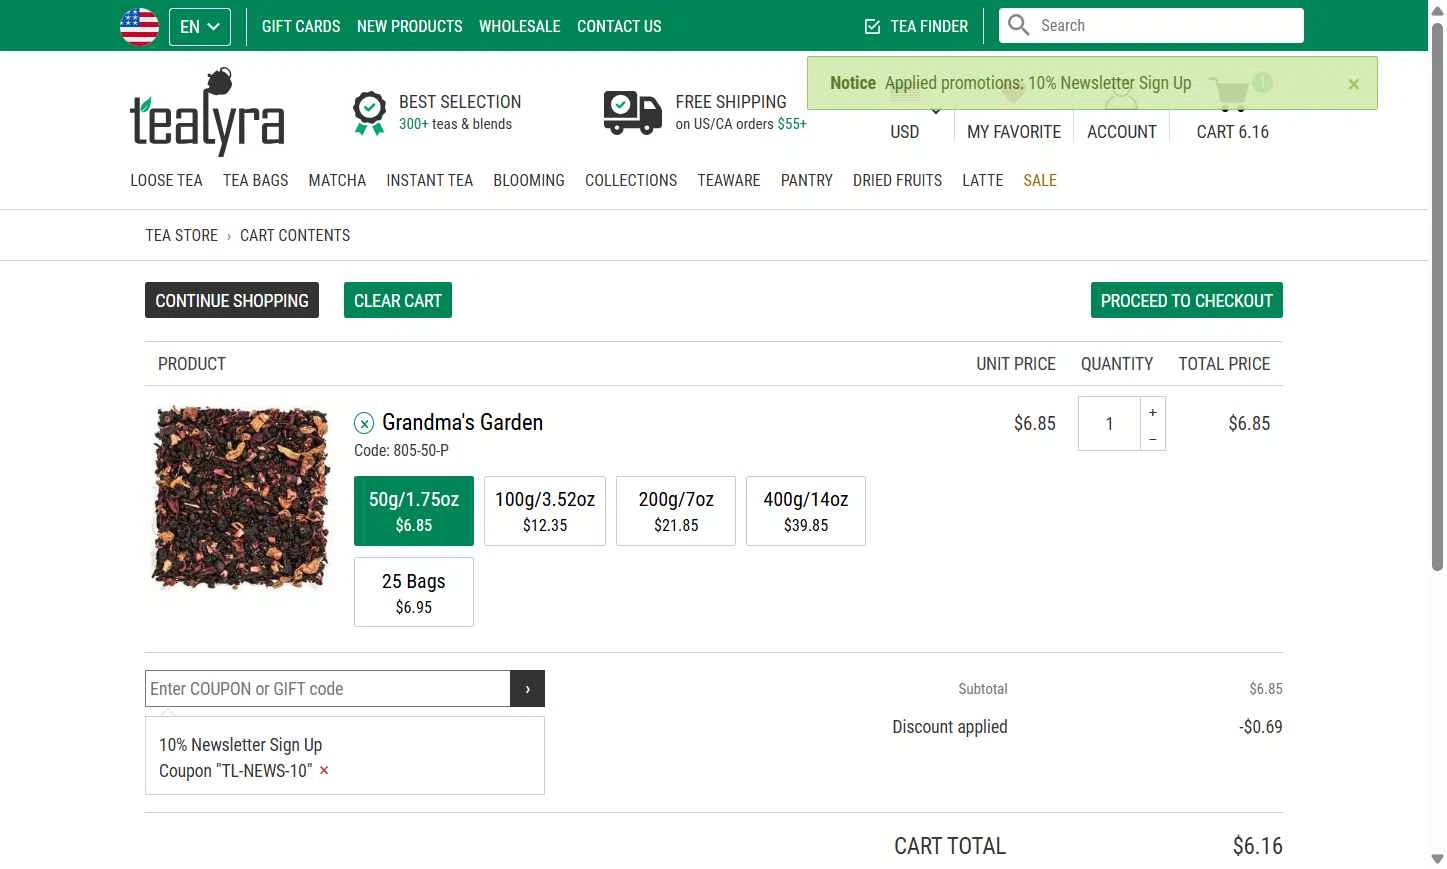Click Continue Shopping button
This screenshot has width=1447, height=869.
tap(232, 300)
